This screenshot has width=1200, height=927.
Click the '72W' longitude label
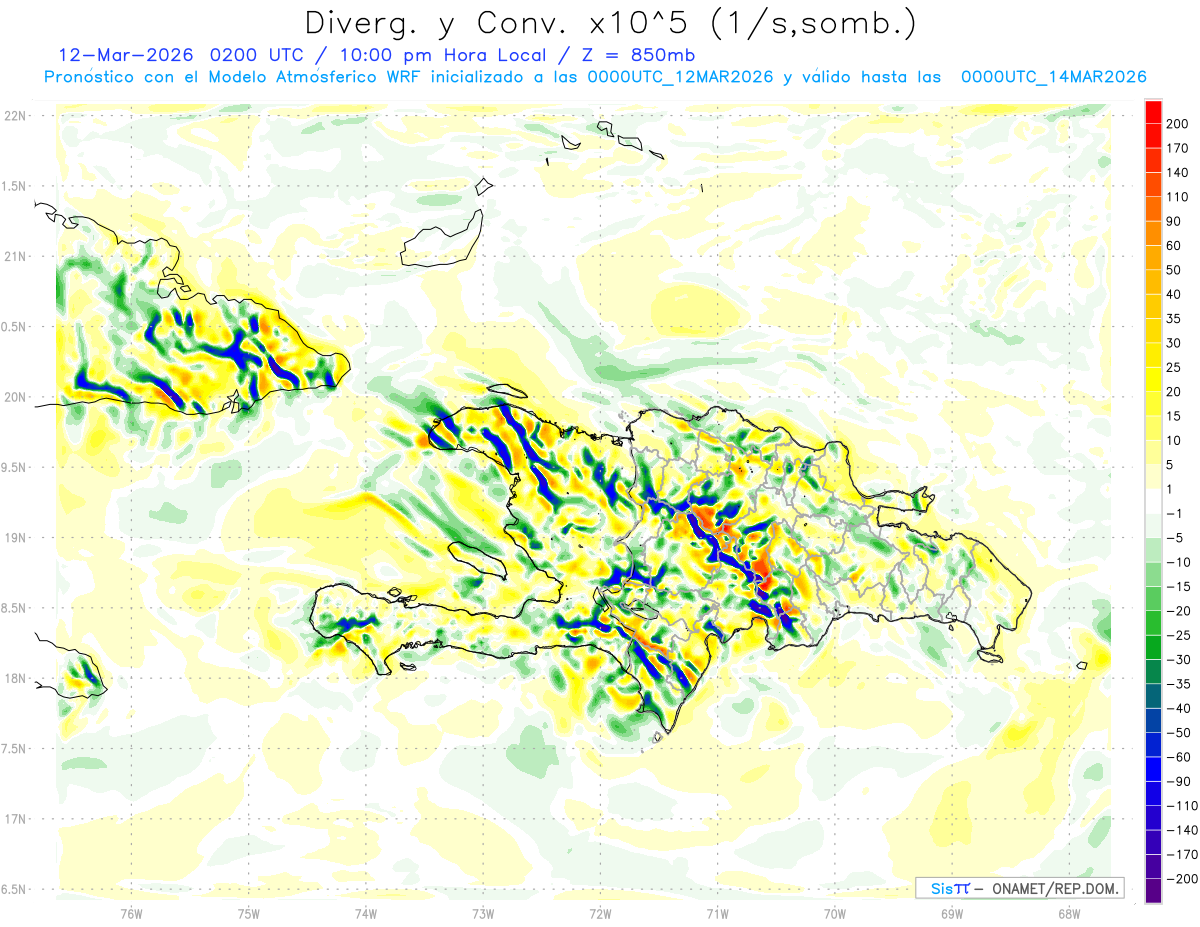600,912
